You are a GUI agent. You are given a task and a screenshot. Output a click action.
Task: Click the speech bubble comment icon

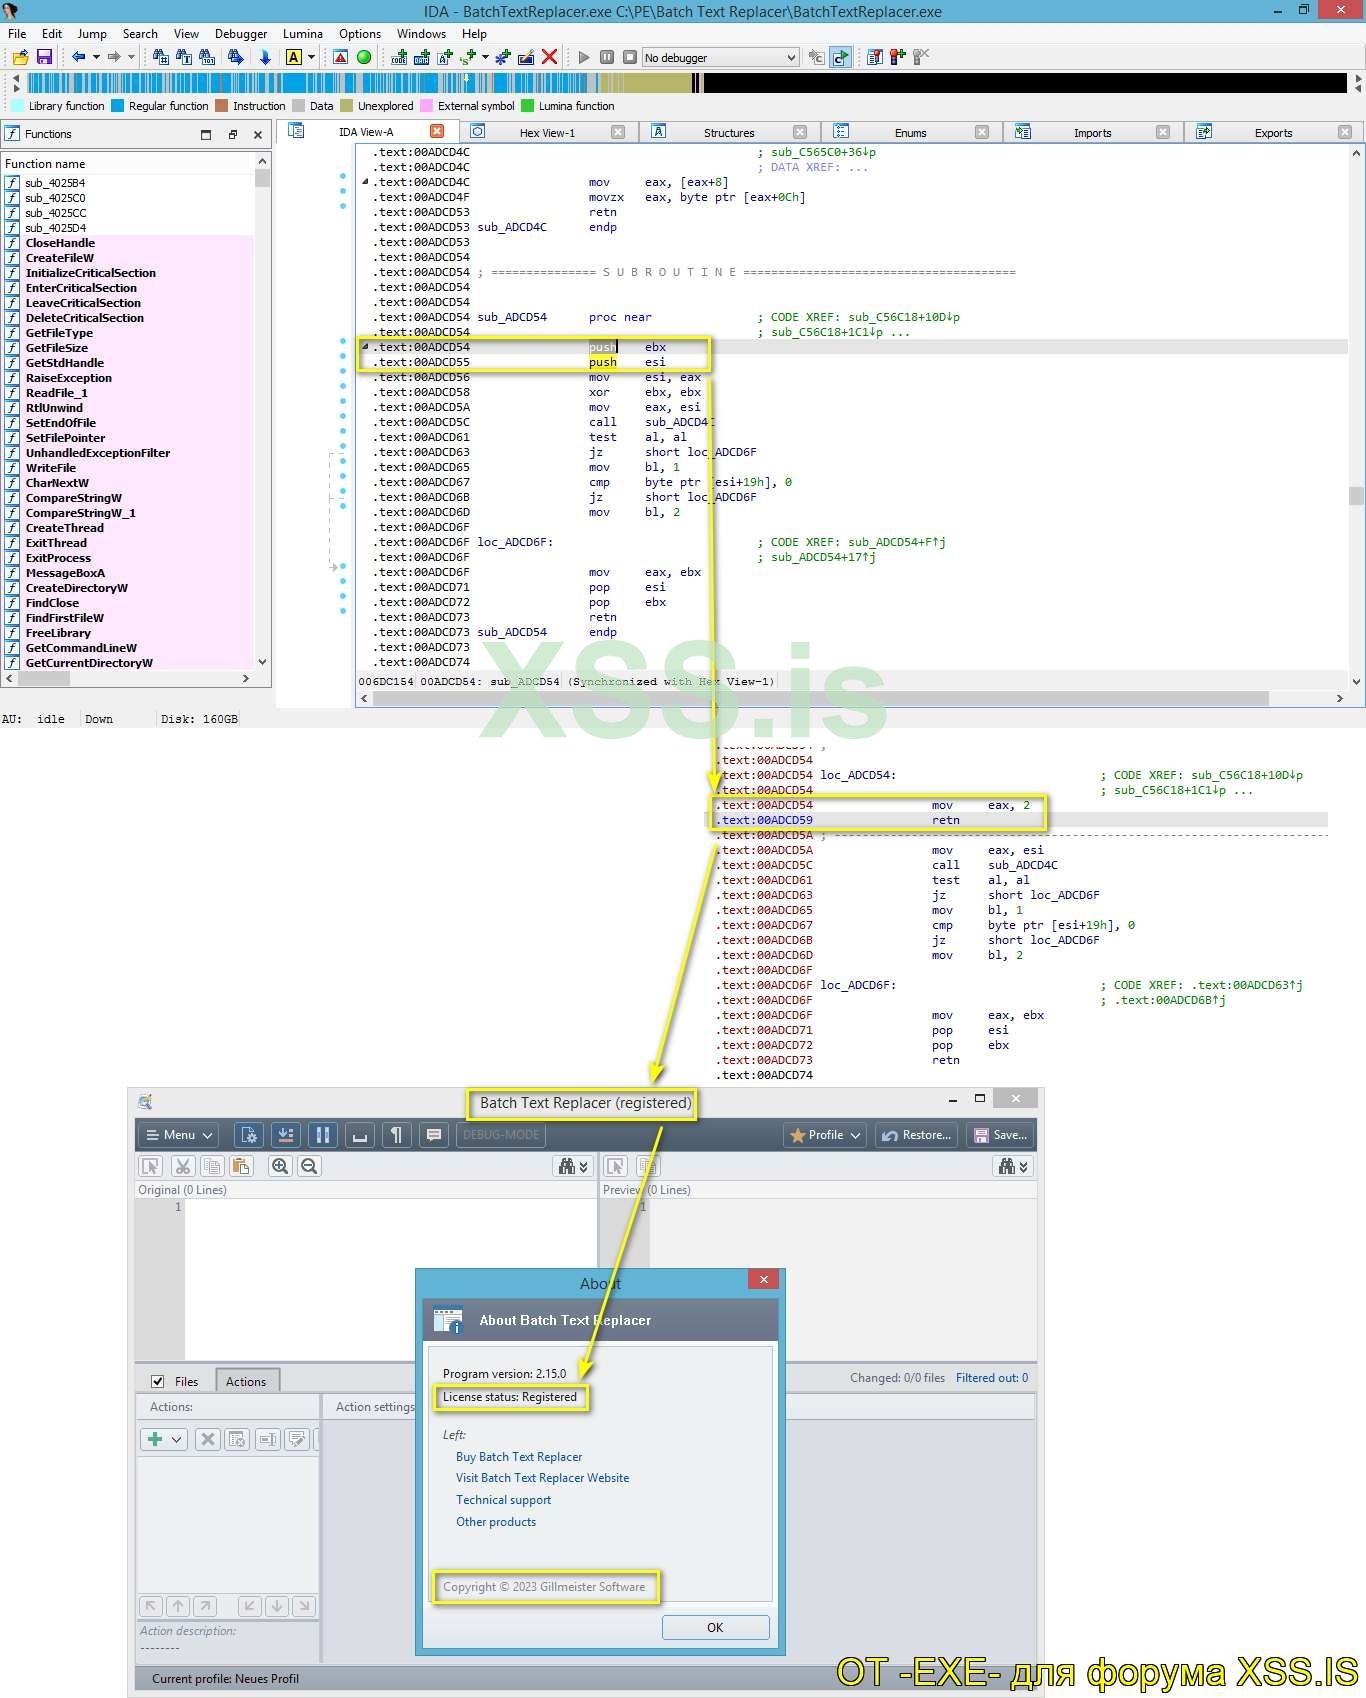[434, 1135]
